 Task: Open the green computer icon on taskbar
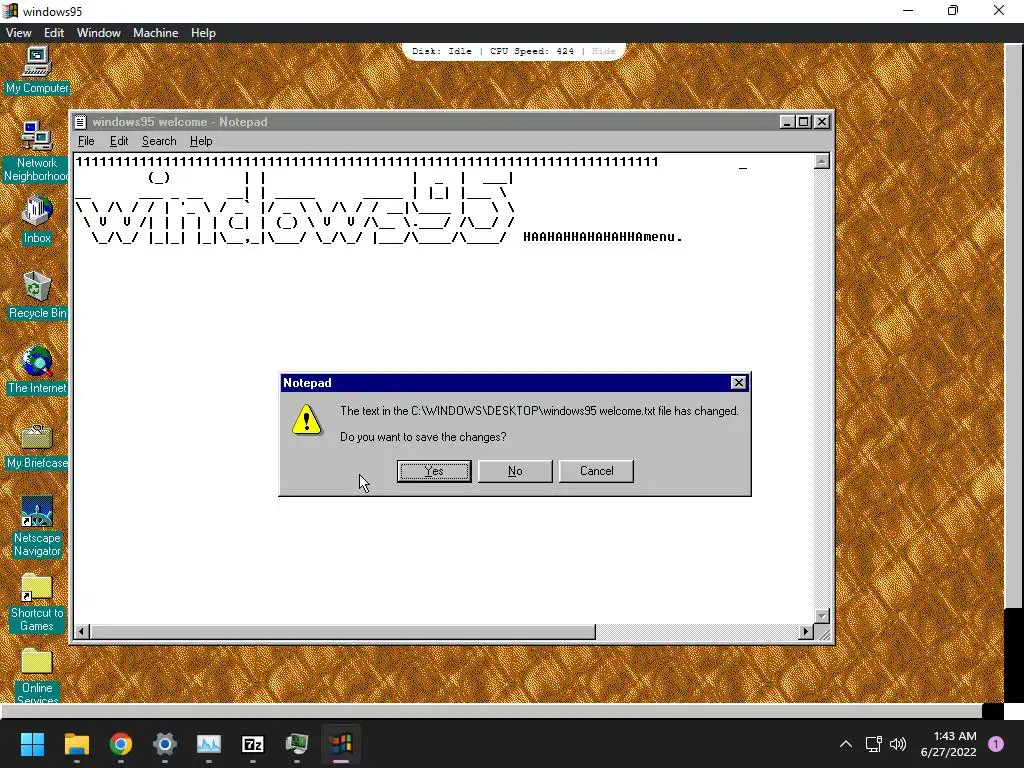pos(297,744)
